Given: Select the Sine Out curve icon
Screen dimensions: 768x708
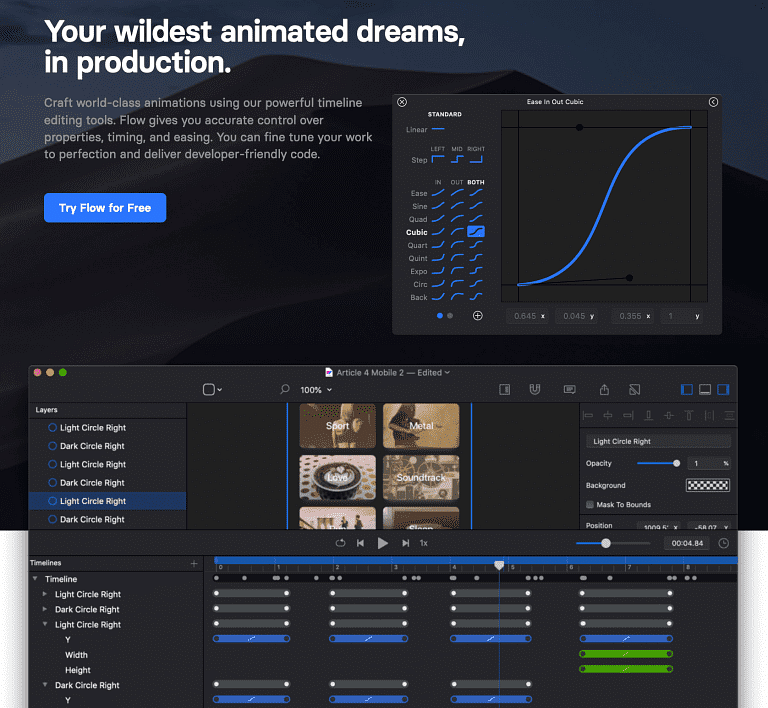Looking at the screenshot, I should pyautogui.click(x=457, y=206).
